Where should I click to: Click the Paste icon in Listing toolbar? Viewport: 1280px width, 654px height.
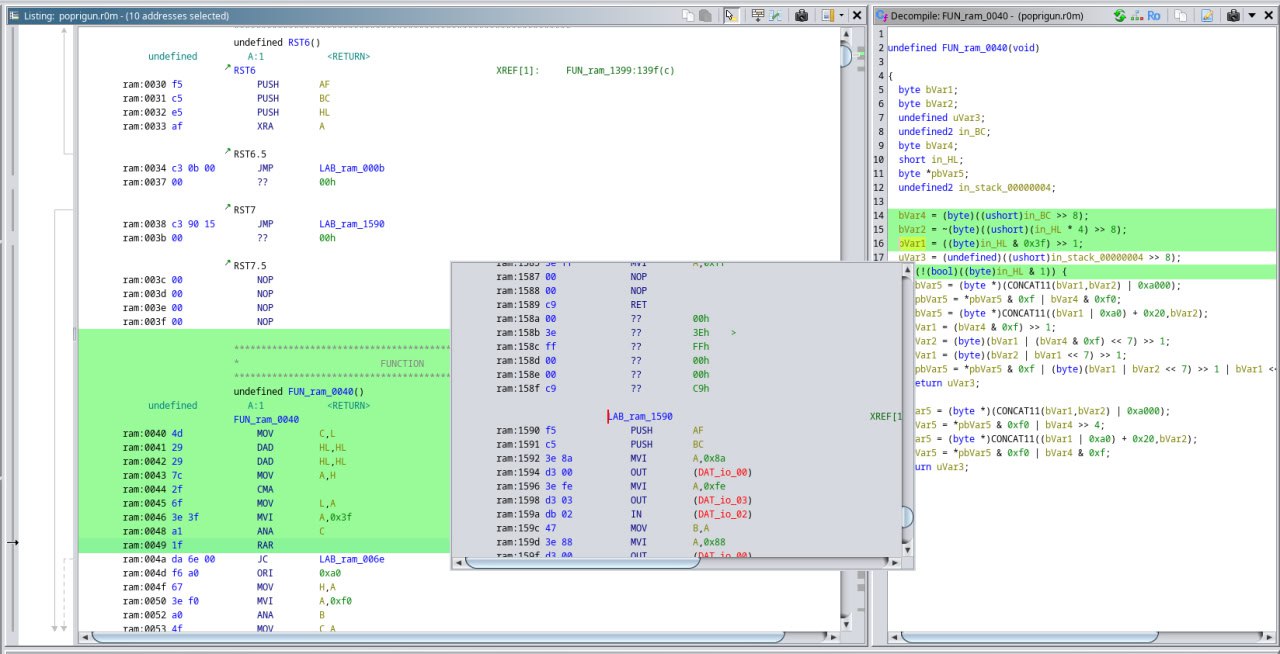(706, 16)
